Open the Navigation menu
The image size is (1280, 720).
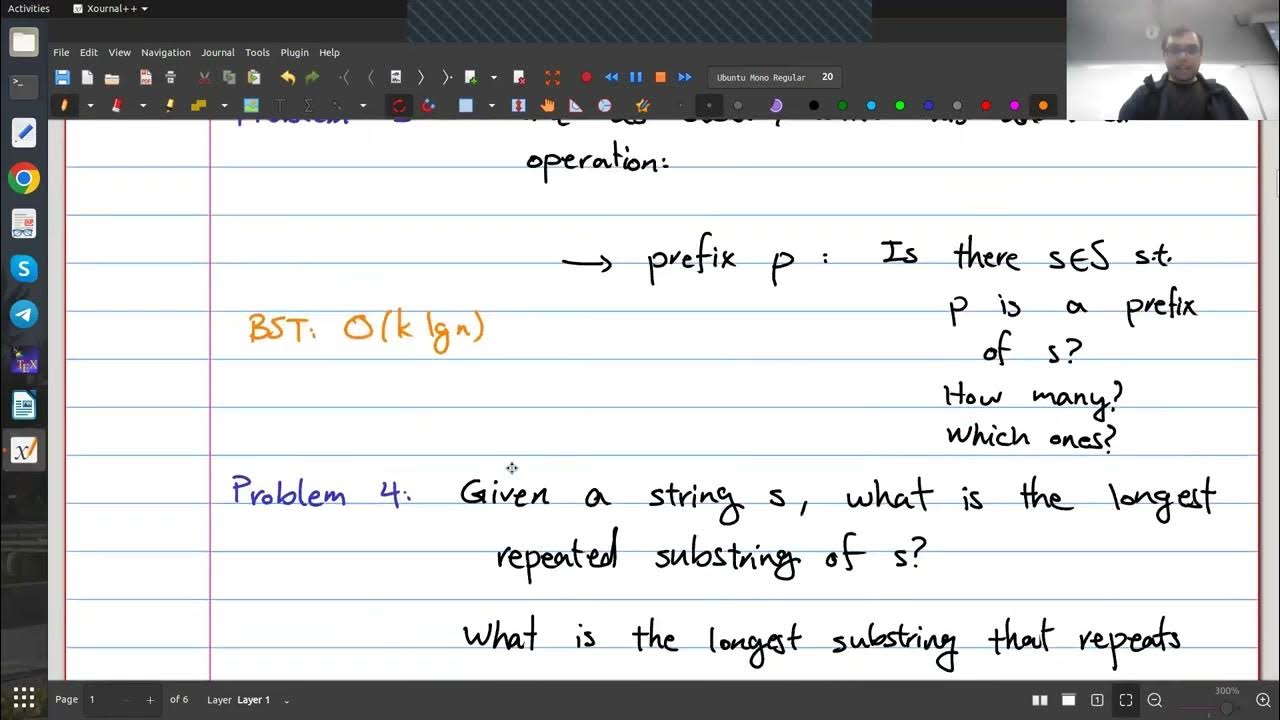click(166, 52)
